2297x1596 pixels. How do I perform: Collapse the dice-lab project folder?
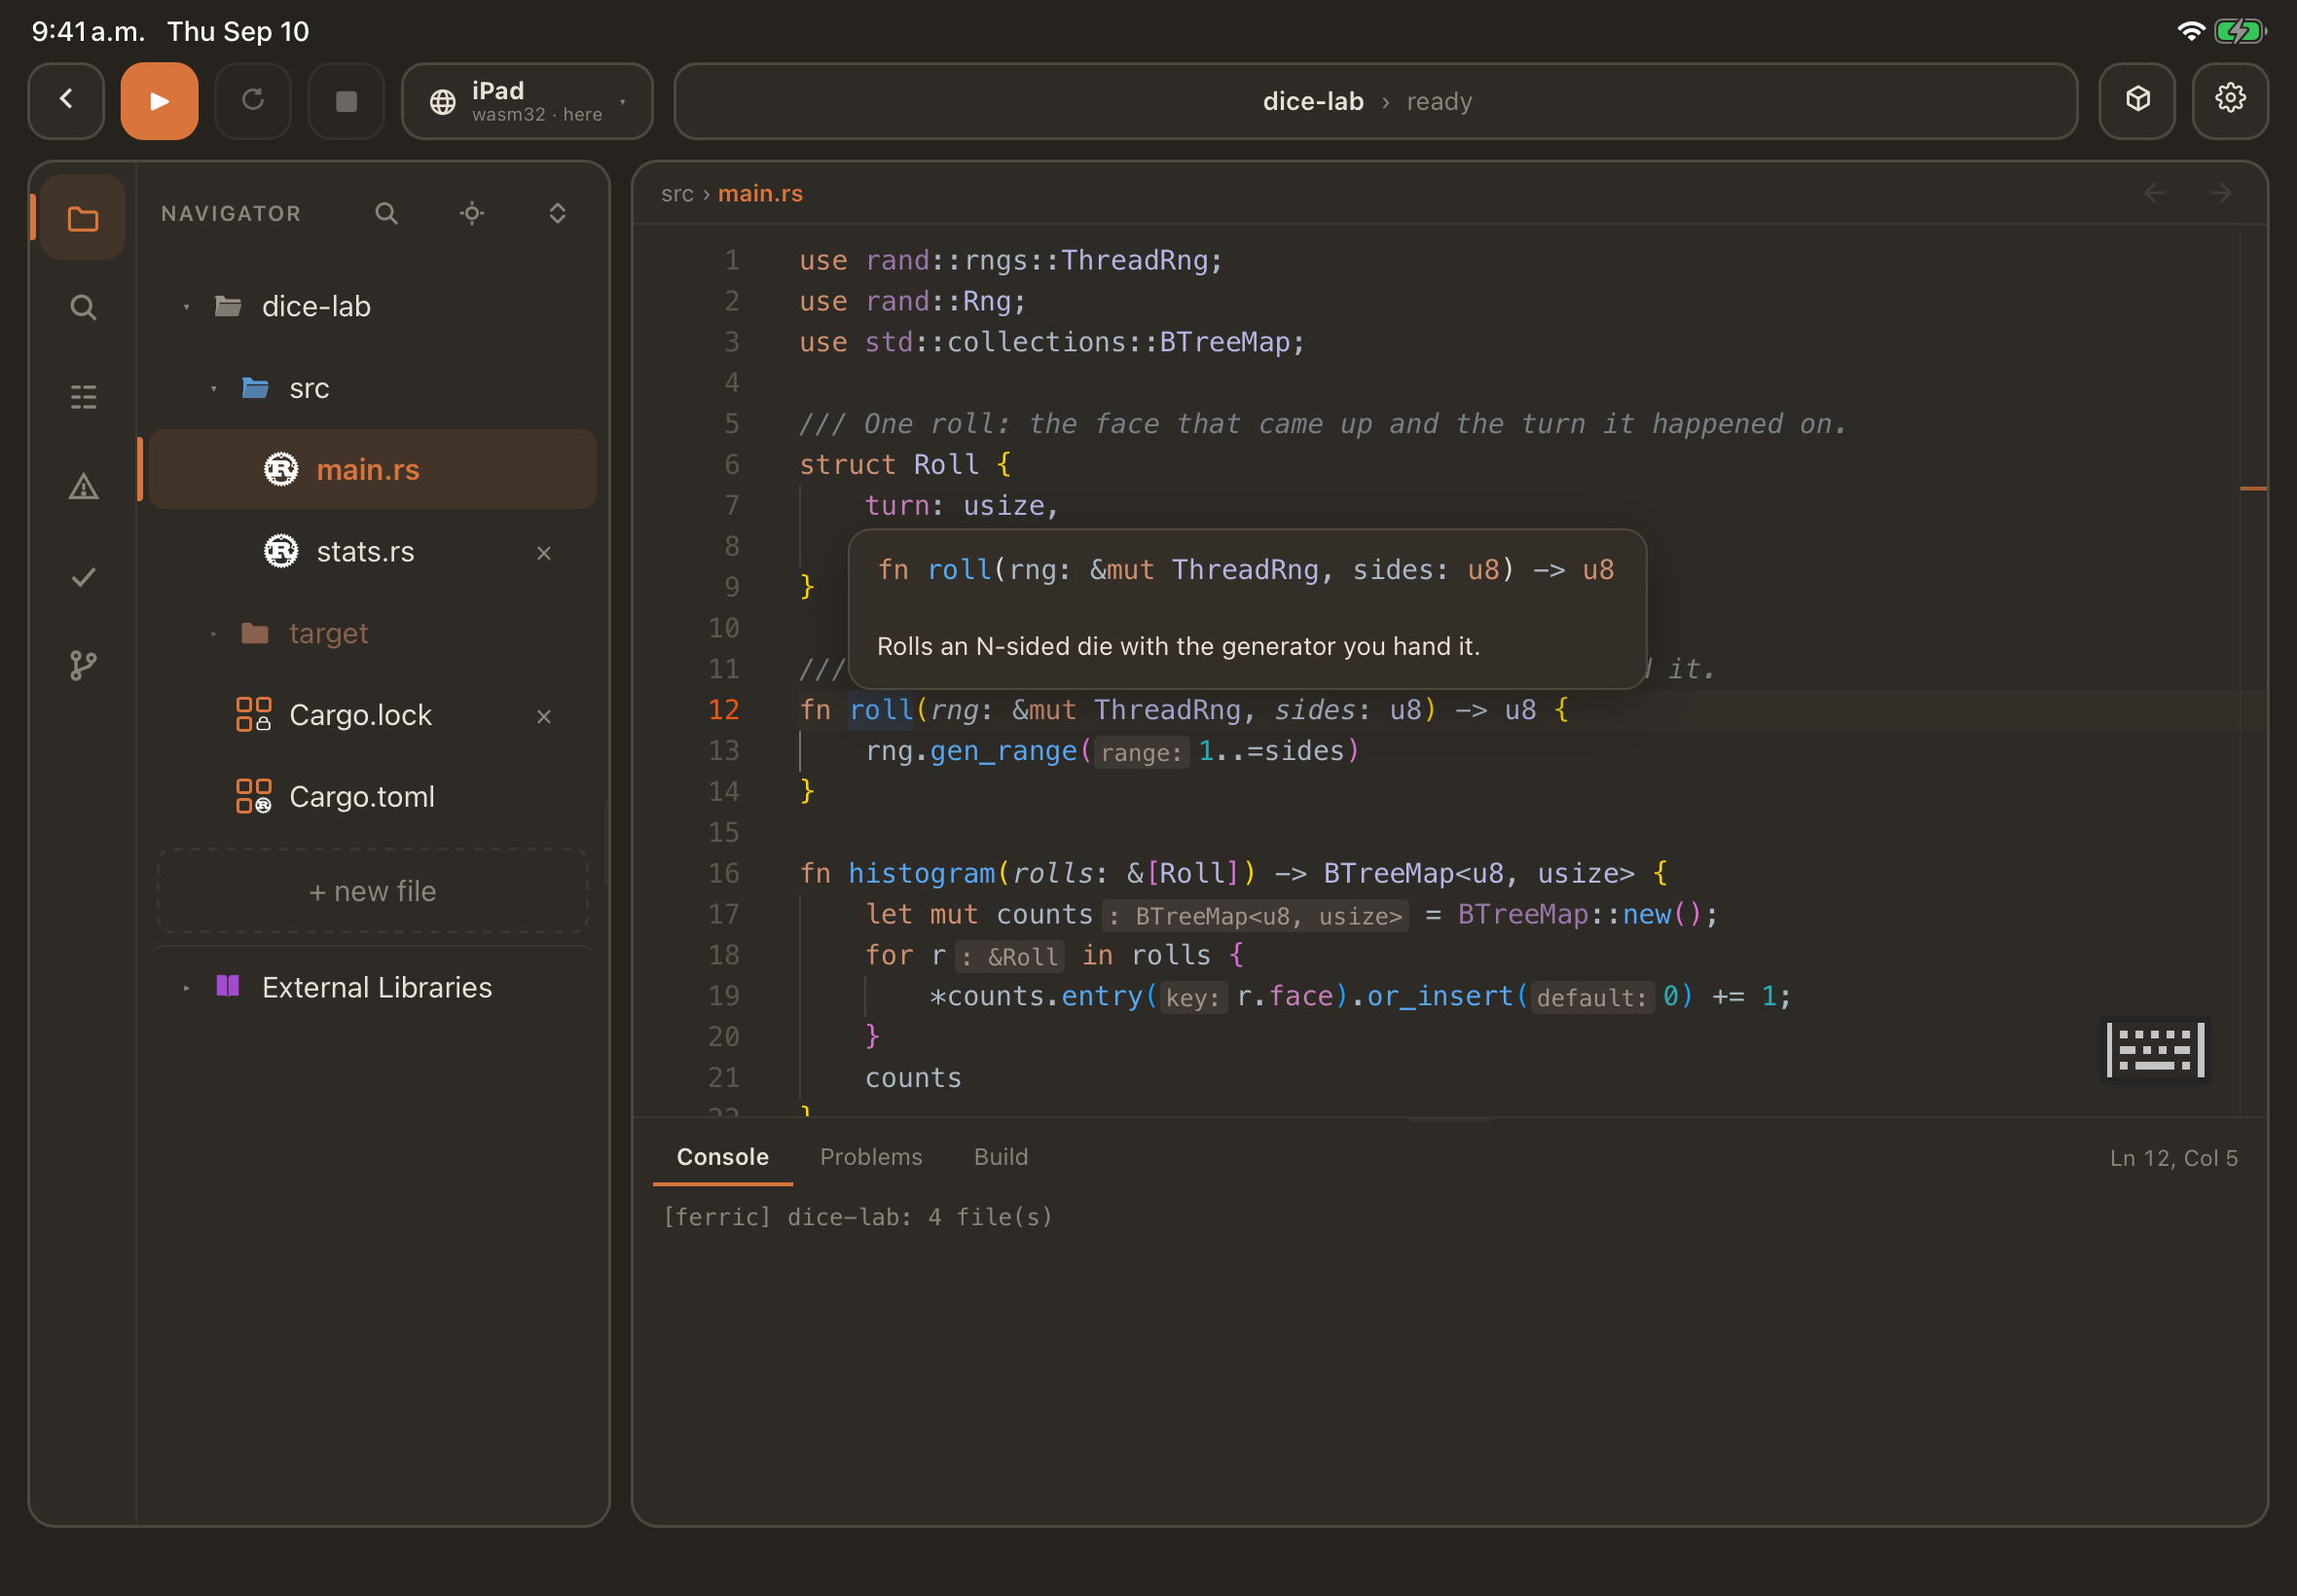coord(186,307)
